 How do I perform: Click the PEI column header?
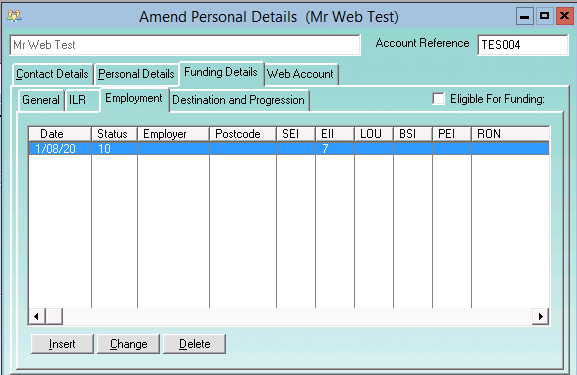[x=452, y=134]
